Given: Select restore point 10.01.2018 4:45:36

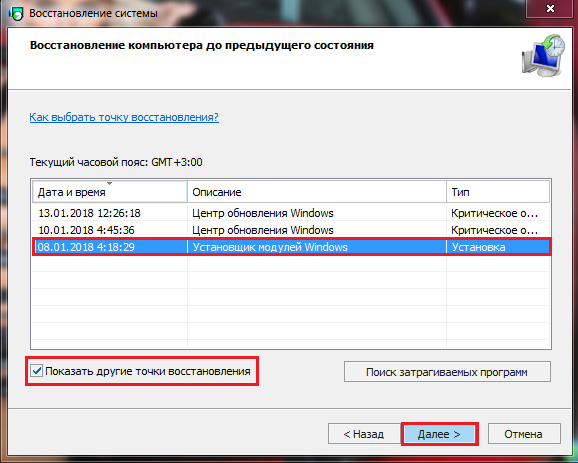Looking at the screenshot, I should pyautogui.click(x=291, y=230).
